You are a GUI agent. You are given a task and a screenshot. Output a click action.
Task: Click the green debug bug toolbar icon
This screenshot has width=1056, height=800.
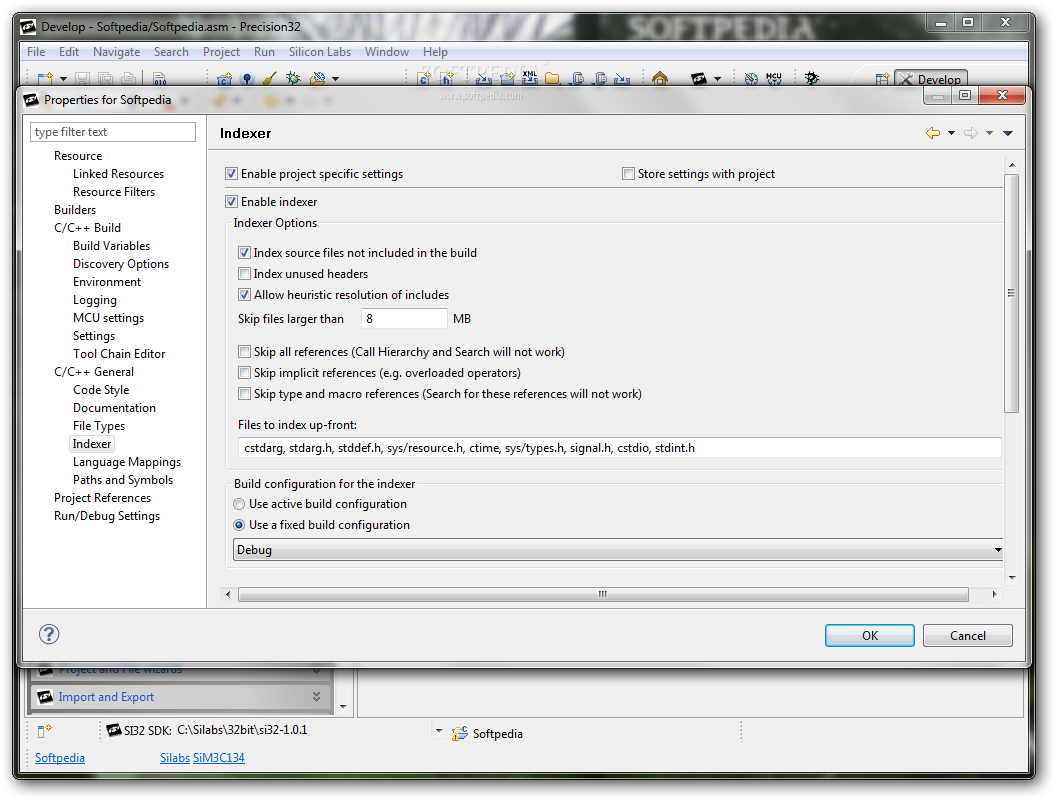pos(293,79)
